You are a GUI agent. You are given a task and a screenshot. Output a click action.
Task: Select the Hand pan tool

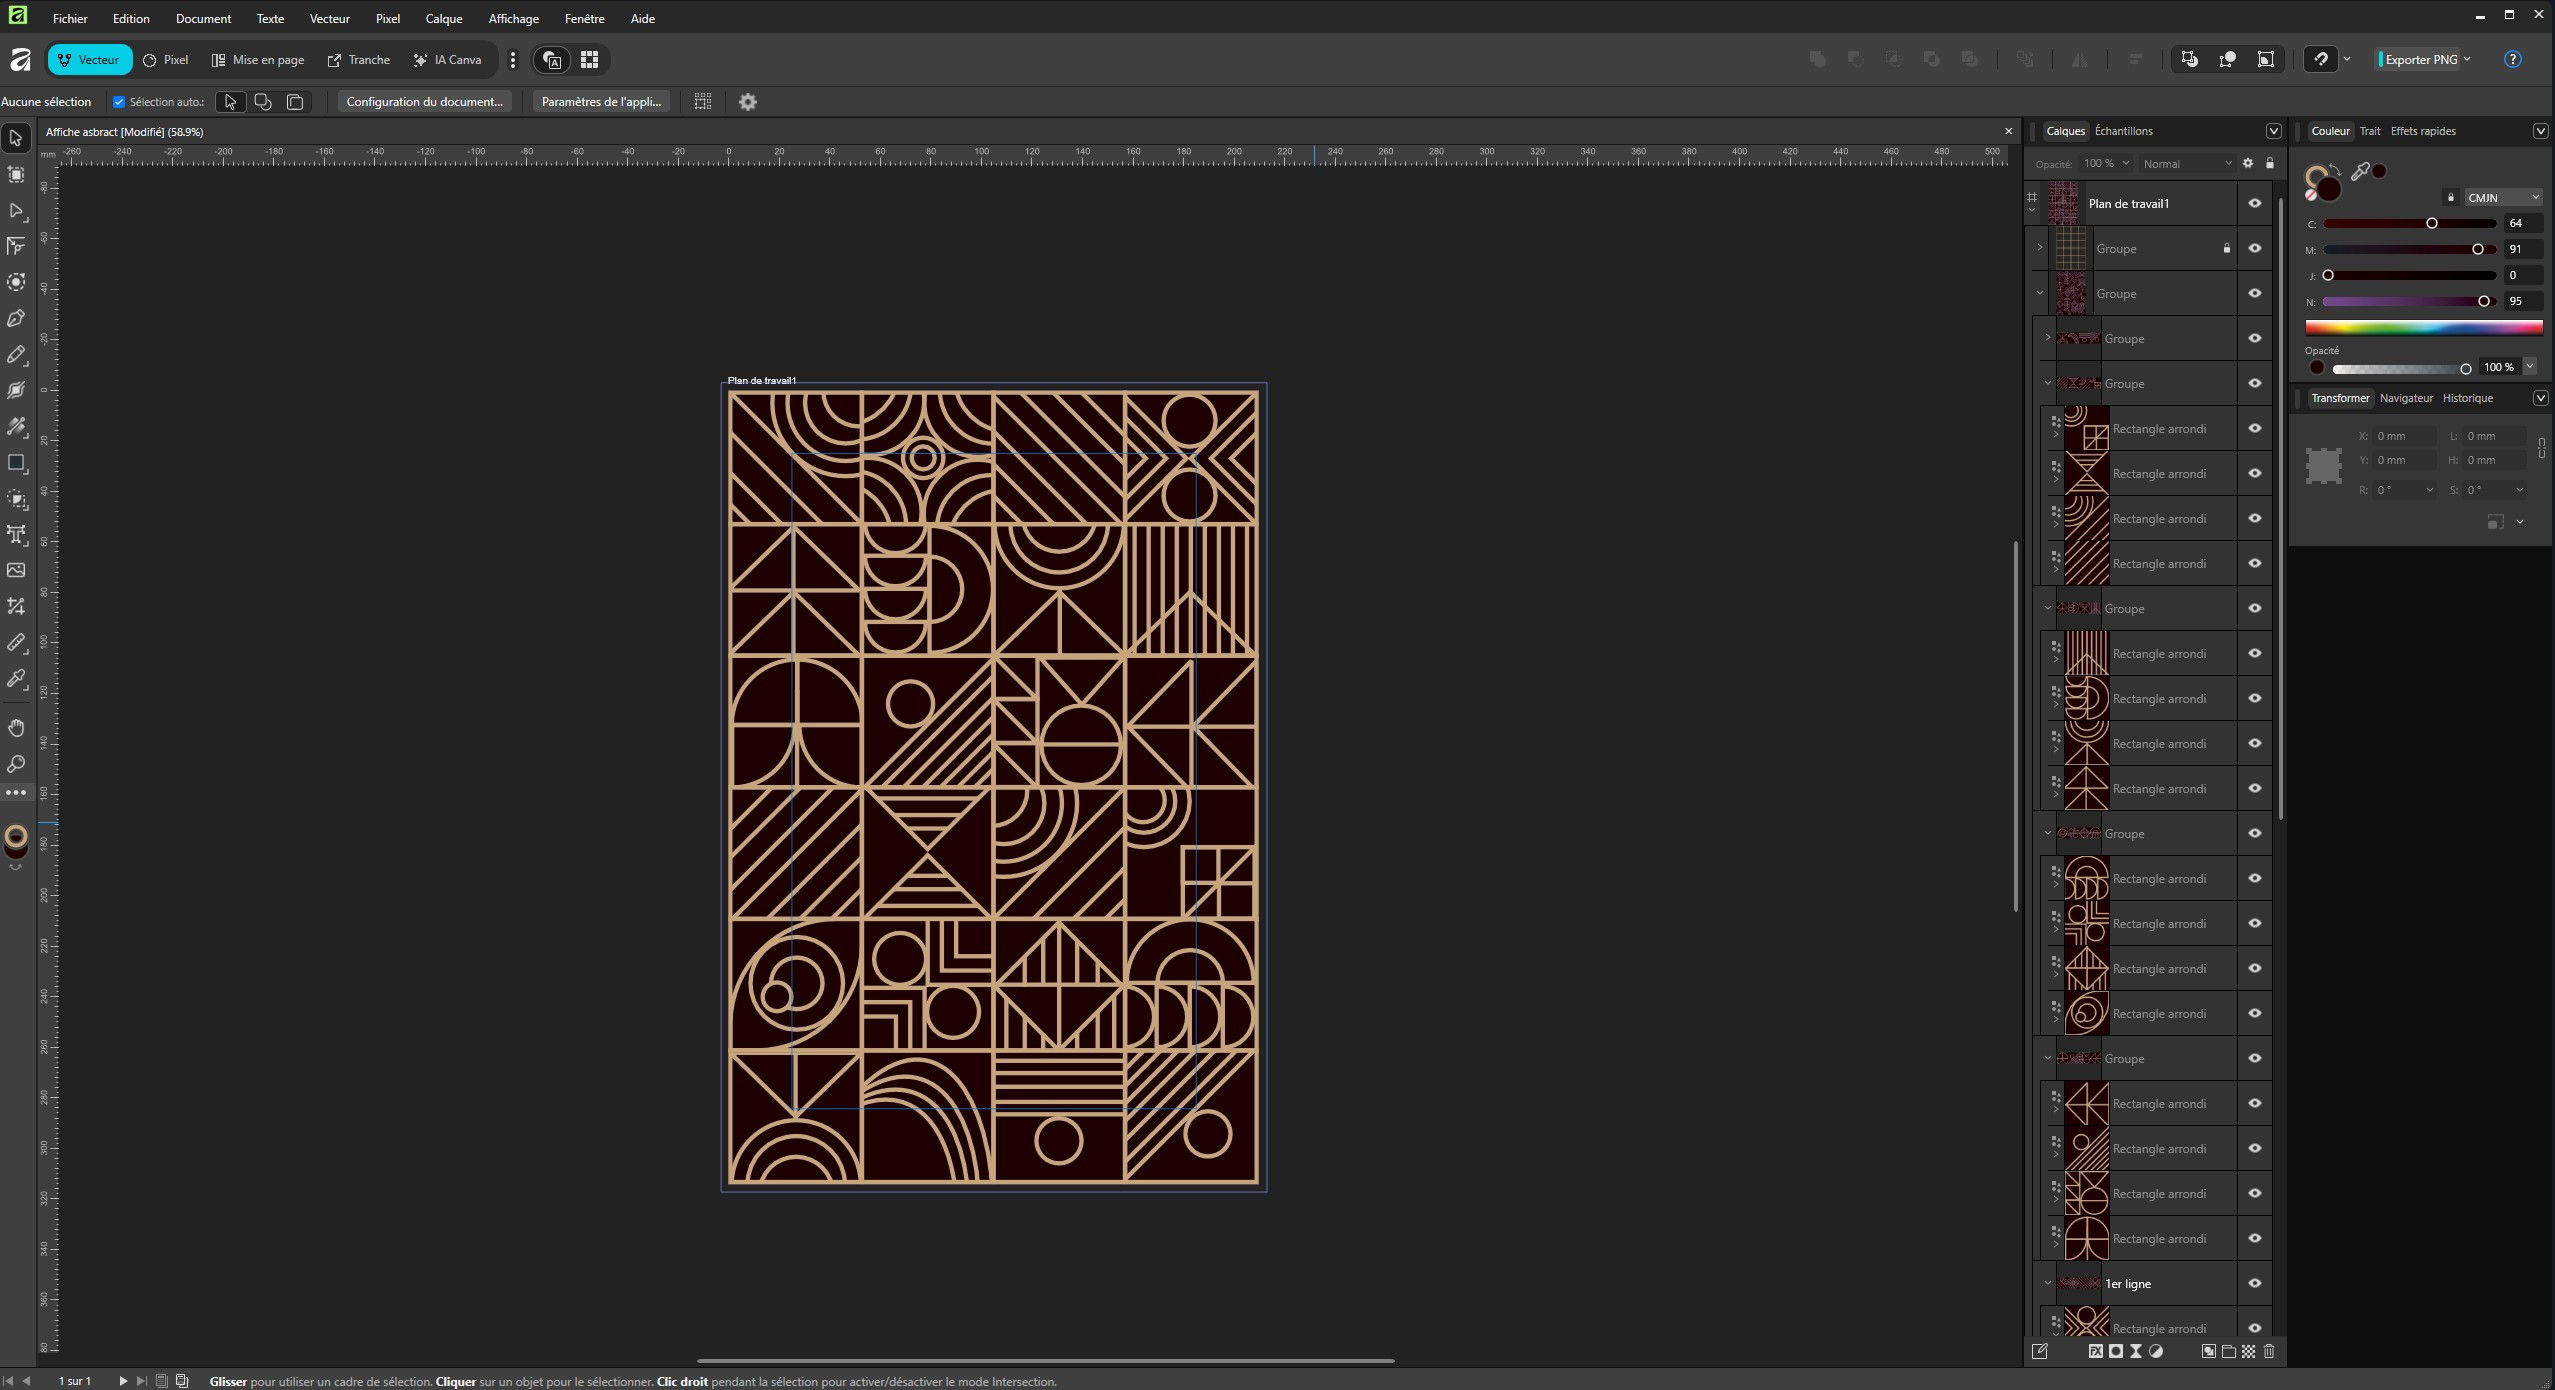(x=16, y=728)
